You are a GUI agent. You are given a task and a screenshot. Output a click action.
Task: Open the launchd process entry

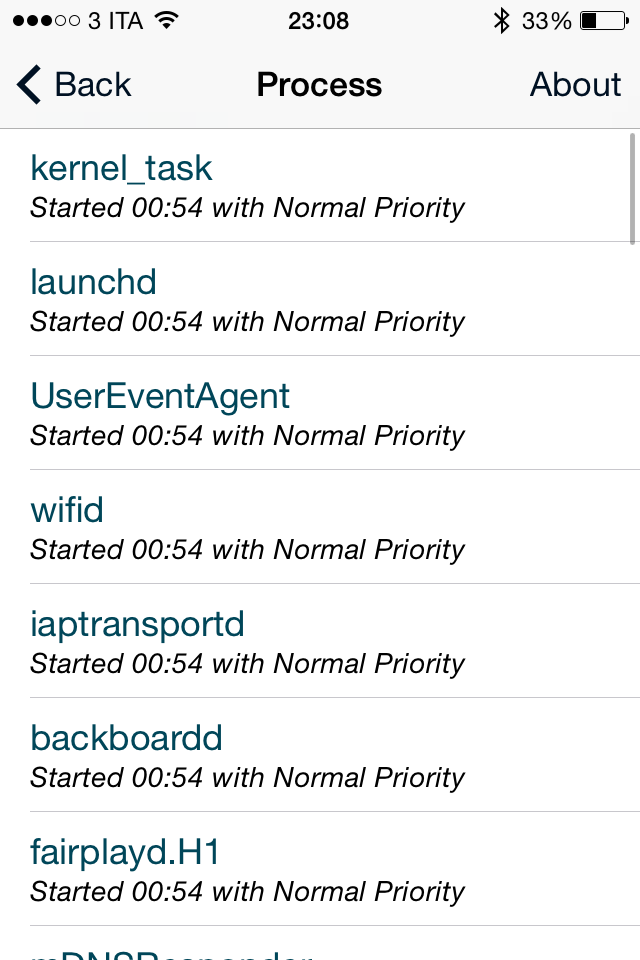(320, 299)
